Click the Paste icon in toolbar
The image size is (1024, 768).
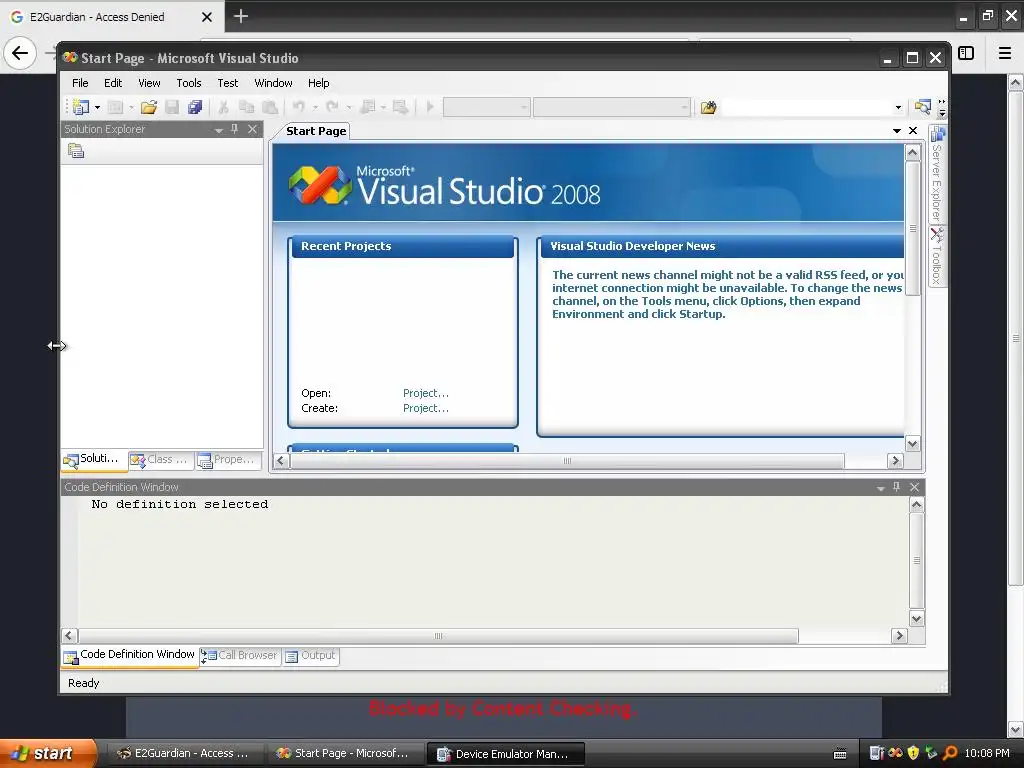coord(269,107)
